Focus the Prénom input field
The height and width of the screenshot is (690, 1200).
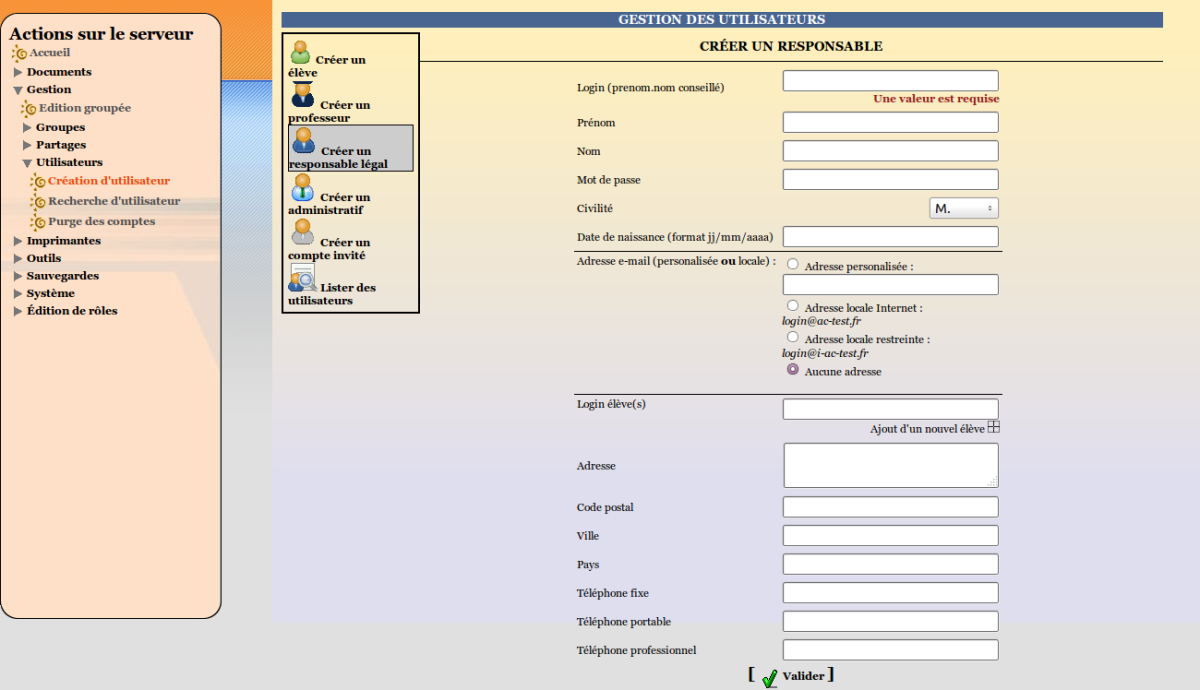coord(891,122)
